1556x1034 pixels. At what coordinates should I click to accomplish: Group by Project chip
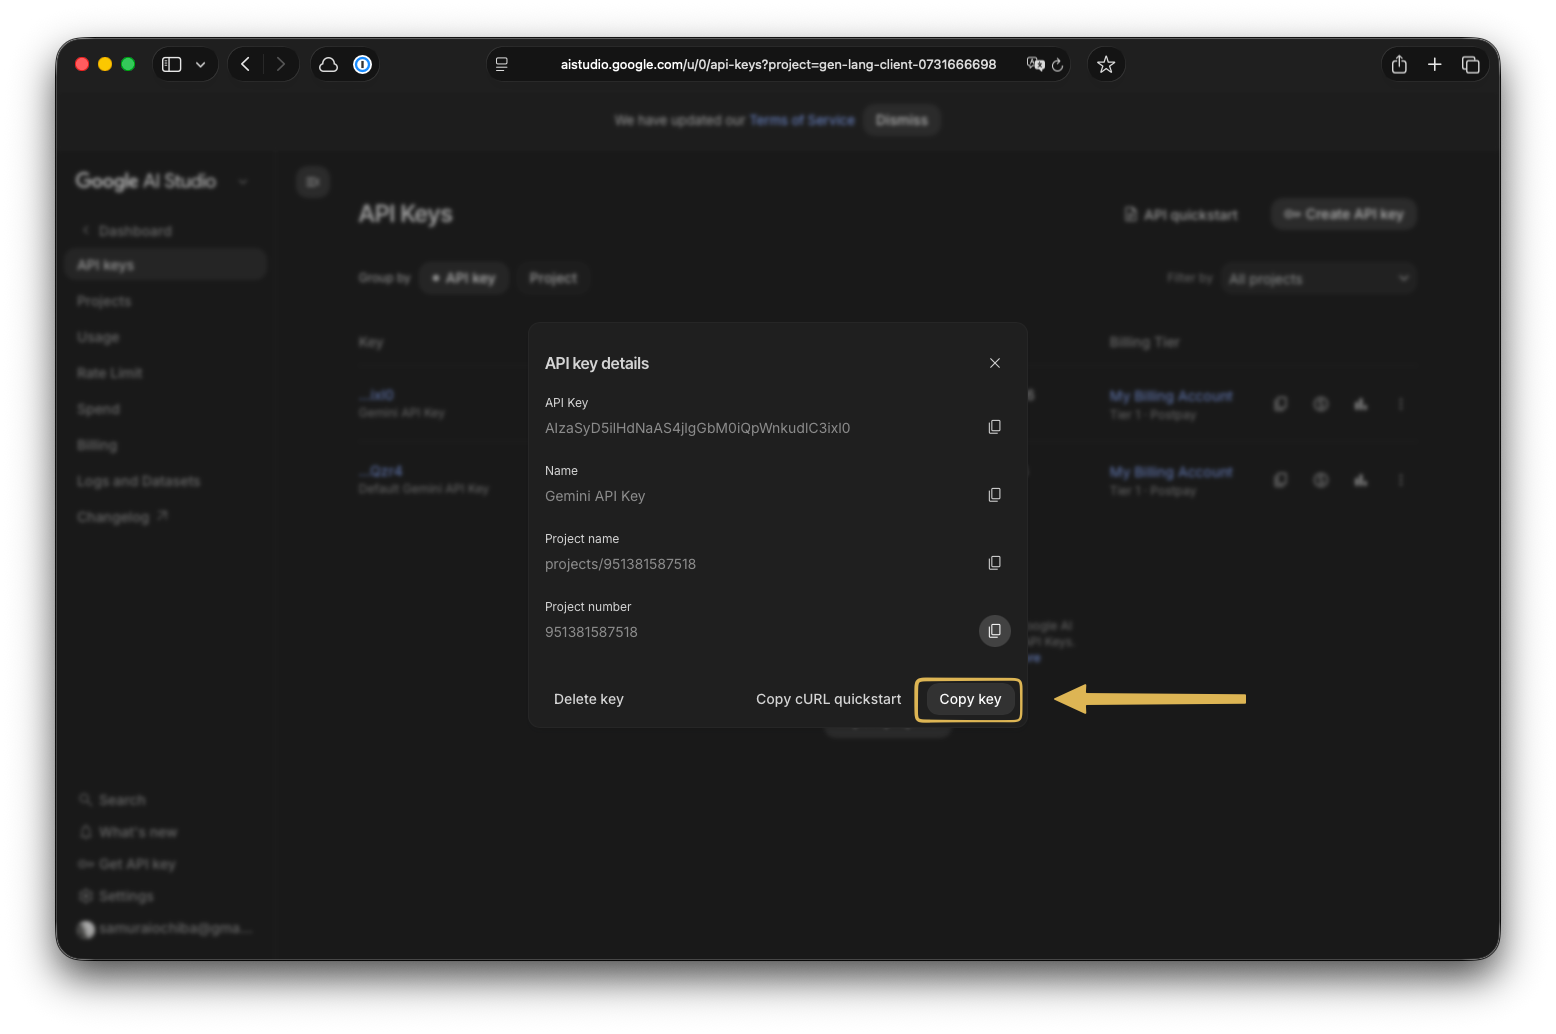[x=553, y=278]
